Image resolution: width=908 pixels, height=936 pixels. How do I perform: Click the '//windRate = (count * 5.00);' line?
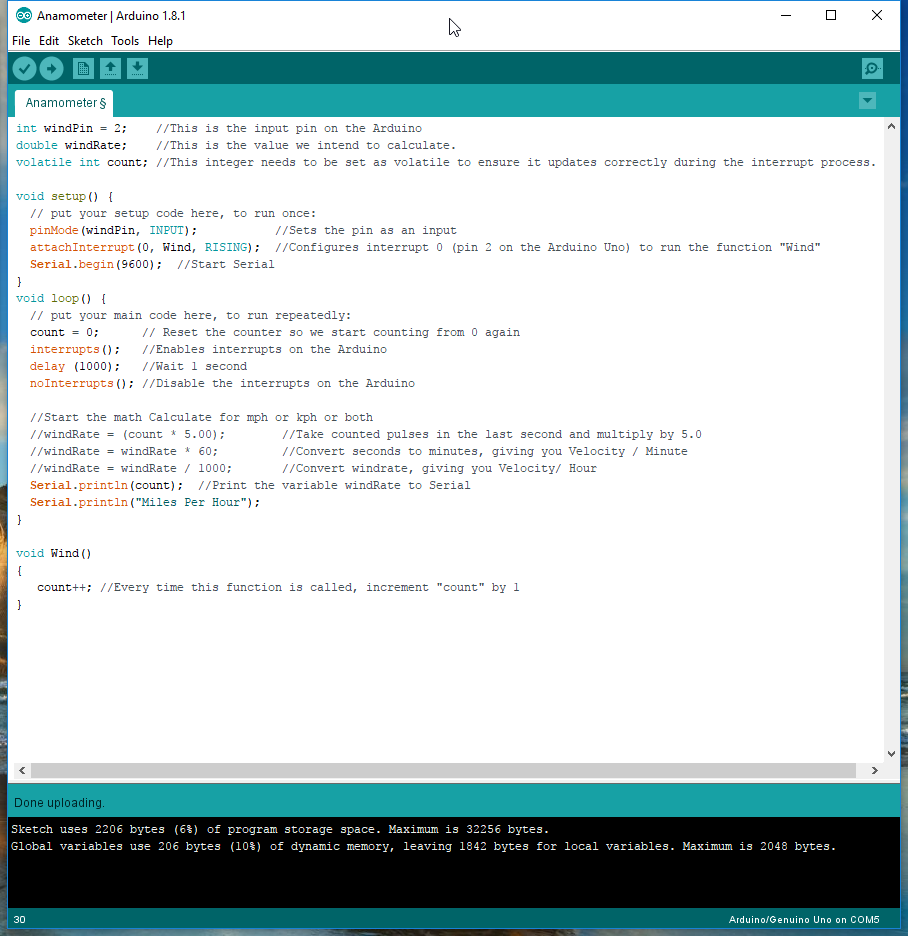[127, 435]
